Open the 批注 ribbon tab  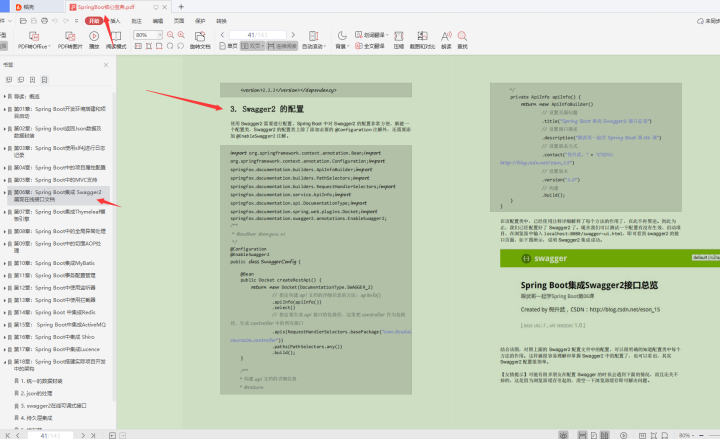coord(136,21)
